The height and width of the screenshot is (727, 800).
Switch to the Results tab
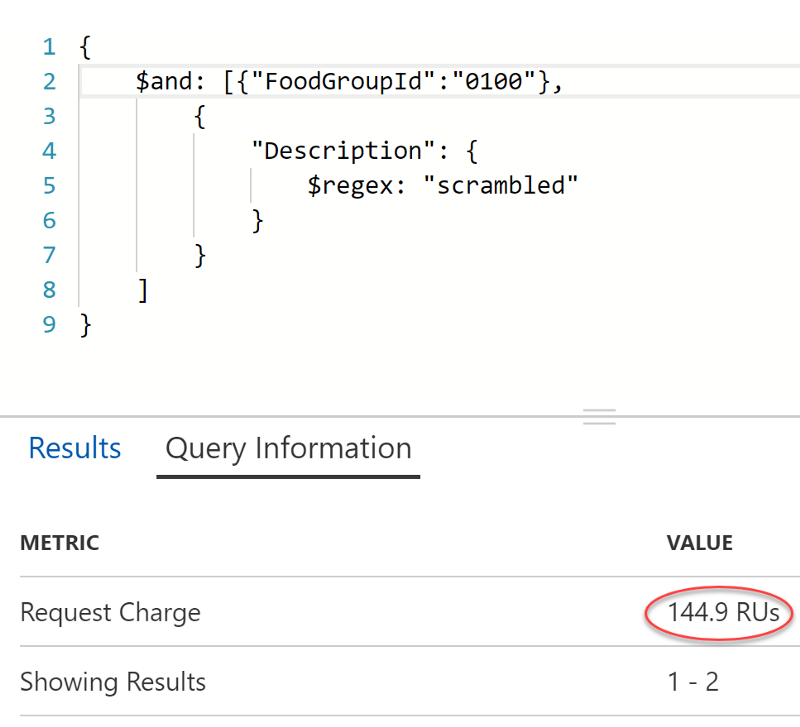pos(75,449)
